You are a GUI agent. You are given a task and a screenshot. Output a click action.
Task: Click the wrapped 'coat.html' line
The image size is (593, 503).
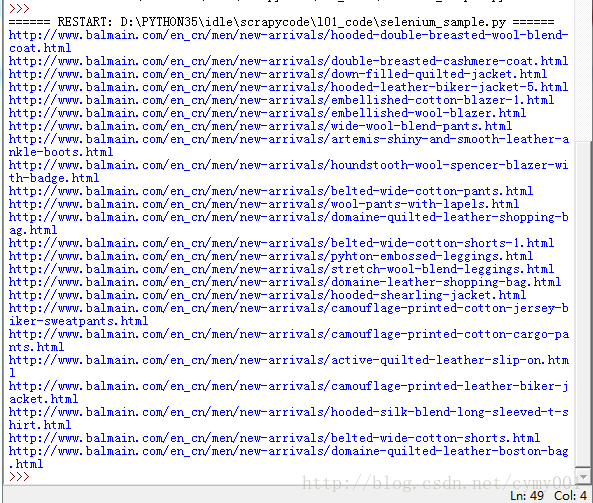point(40,48)
